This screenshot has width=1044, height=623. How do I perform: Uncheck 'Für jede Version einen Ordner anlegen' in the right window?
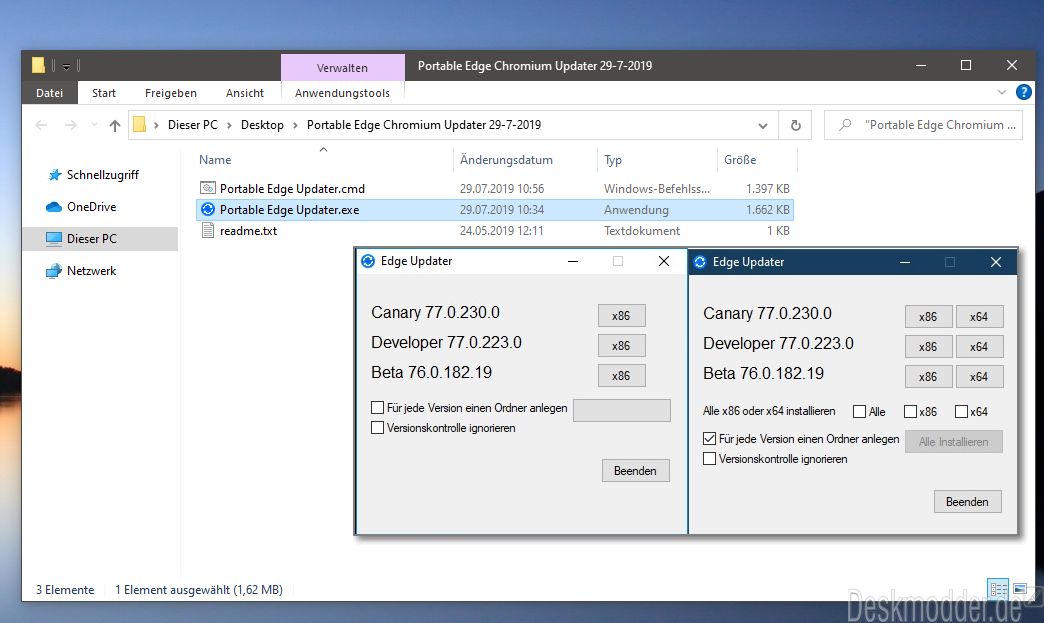709,439
